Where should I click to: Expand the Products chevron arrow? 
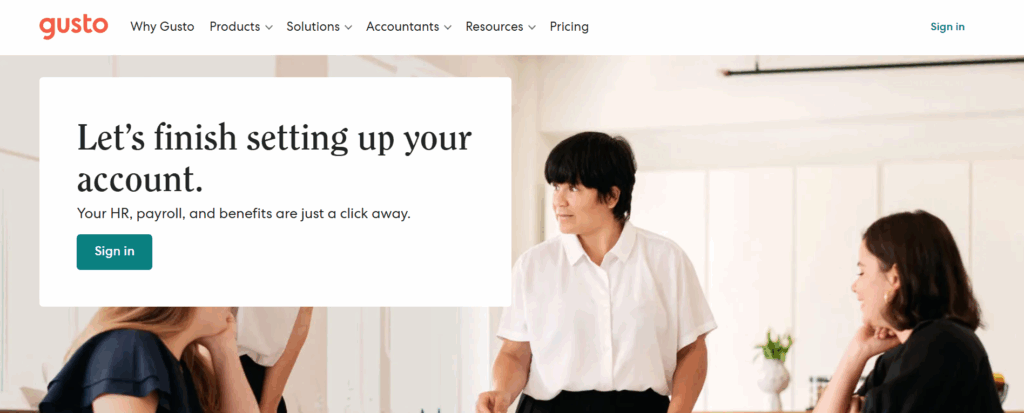coord(268,27)
